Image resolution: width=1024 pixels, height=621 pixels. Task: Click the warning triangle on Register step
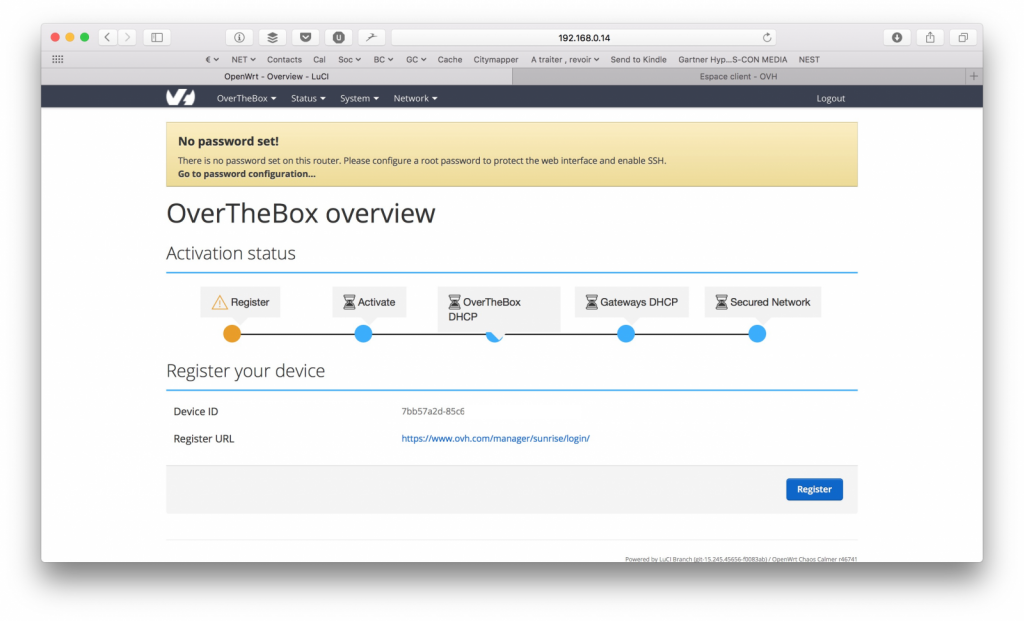coord(219,302)
